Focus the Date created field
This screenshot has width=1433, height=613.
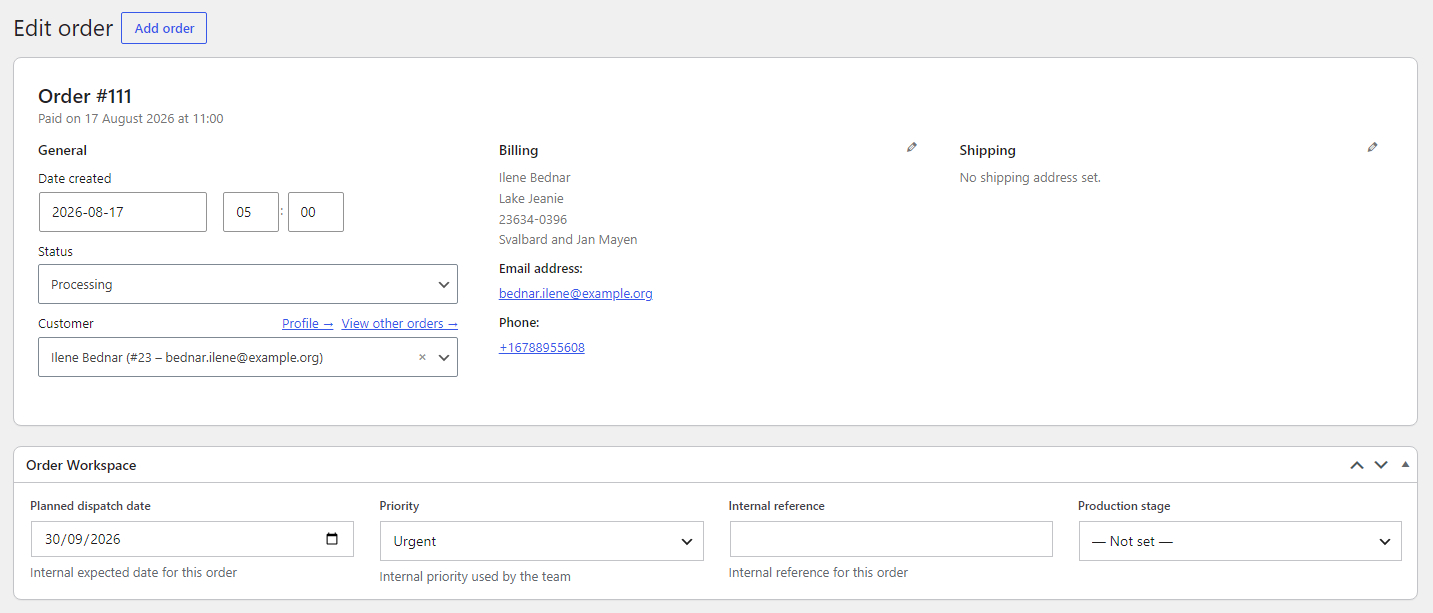click(123, 212)
